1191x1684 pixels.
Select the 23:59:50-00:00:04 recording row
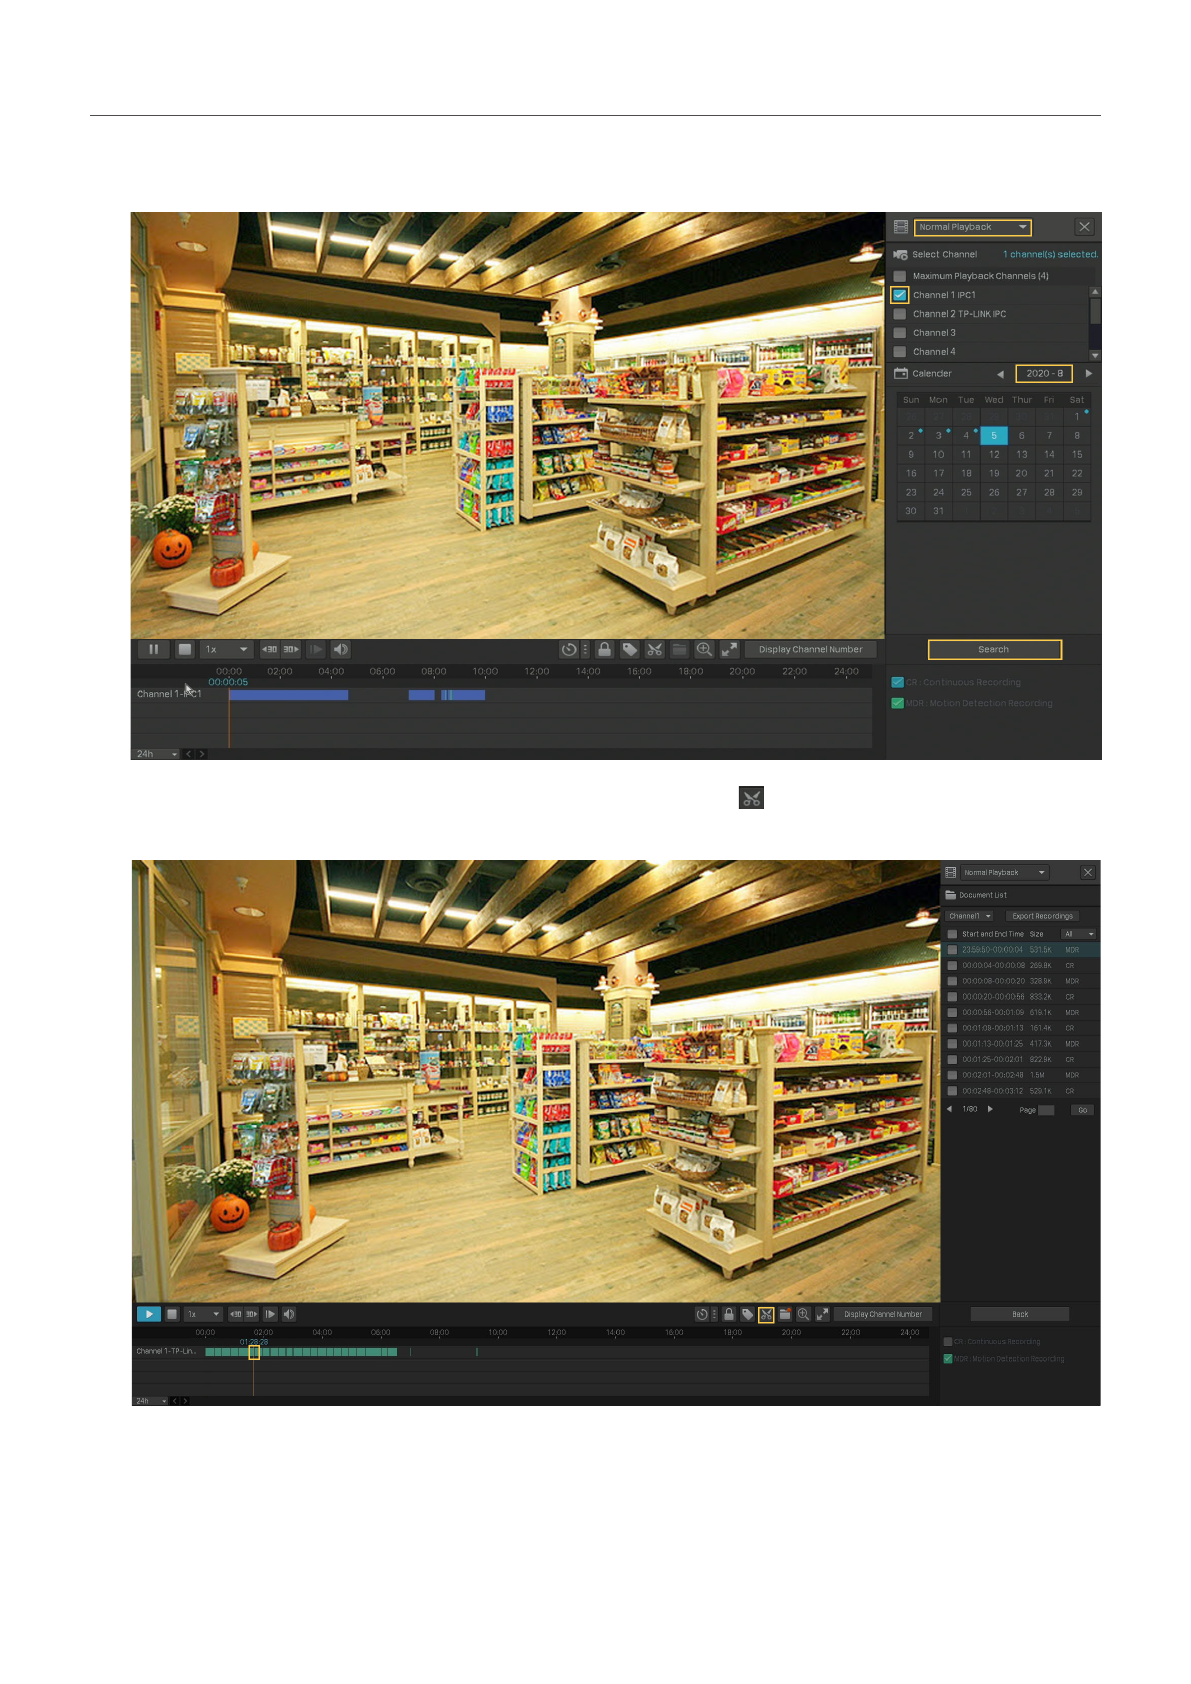coord(1005,950)
